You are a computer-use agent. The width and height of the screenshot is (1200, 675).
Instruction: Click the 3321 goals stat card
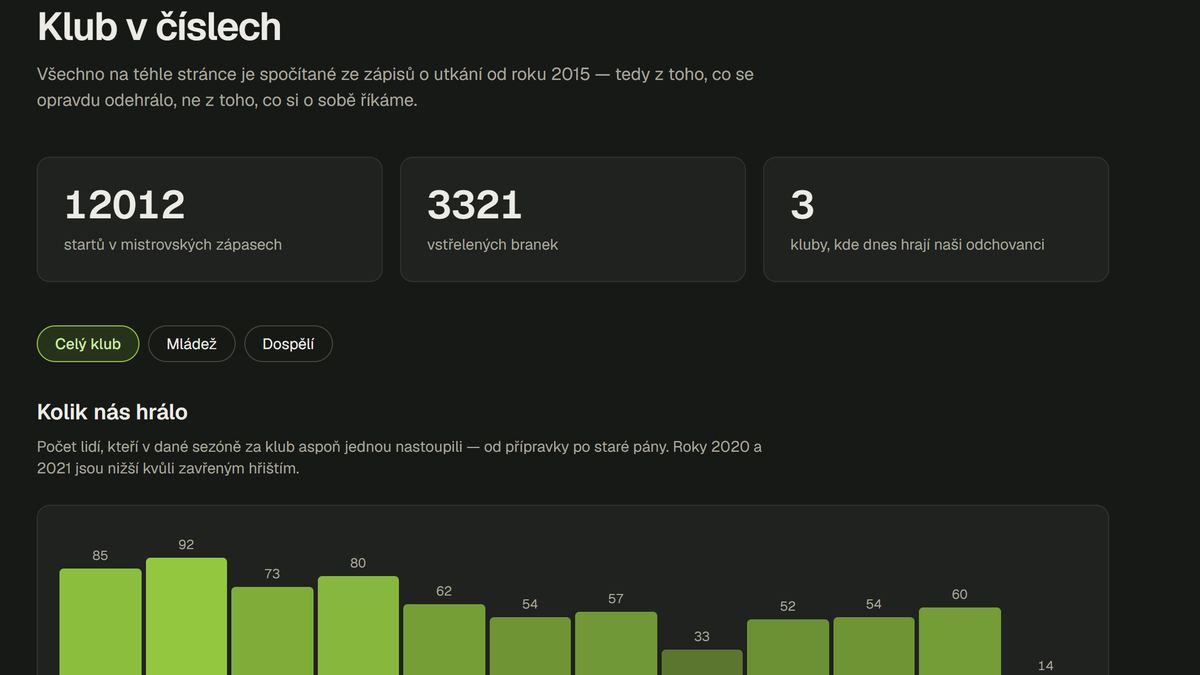click(x=573, y=219)
